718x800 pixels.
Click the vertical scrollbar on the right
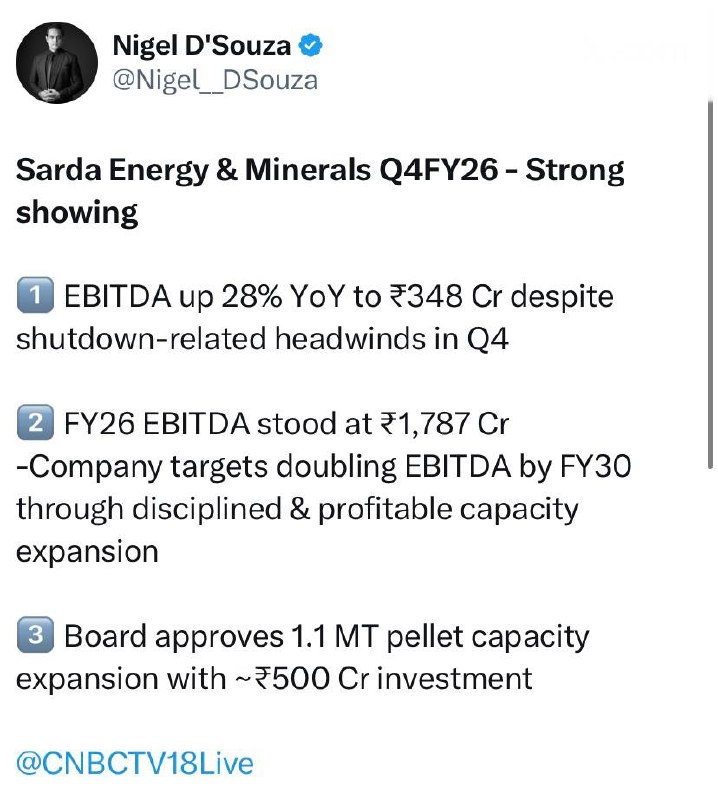(710, 284)
